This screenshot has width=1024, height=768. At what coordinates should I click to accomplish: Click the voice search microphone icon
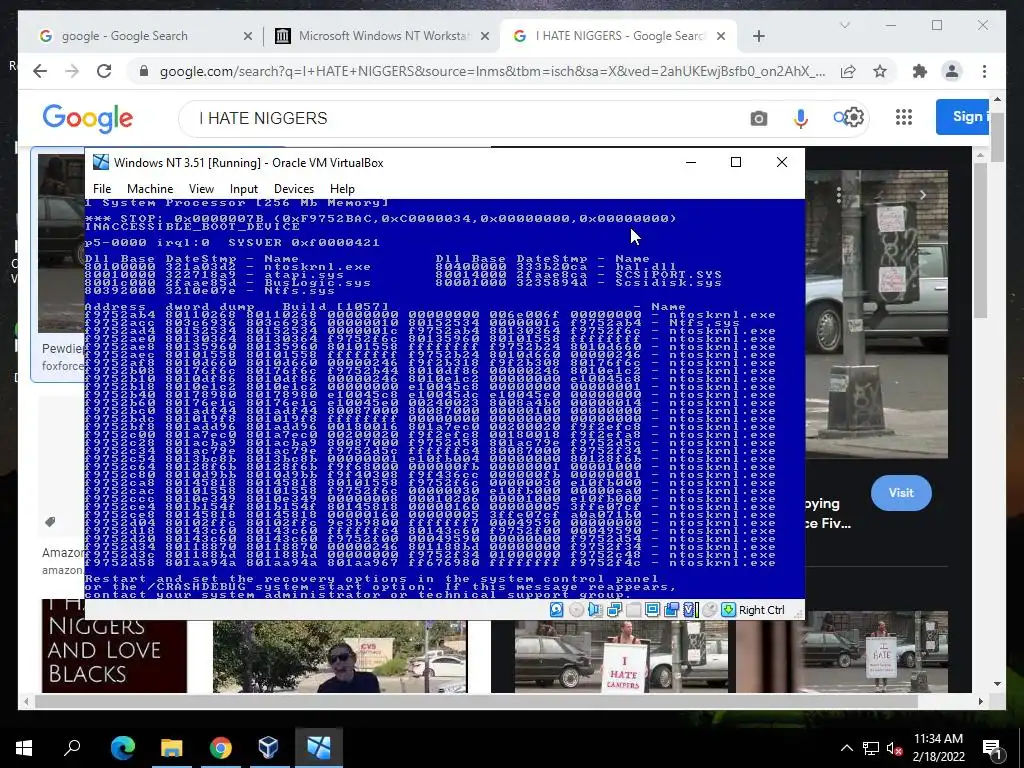[x=801, y=118]
